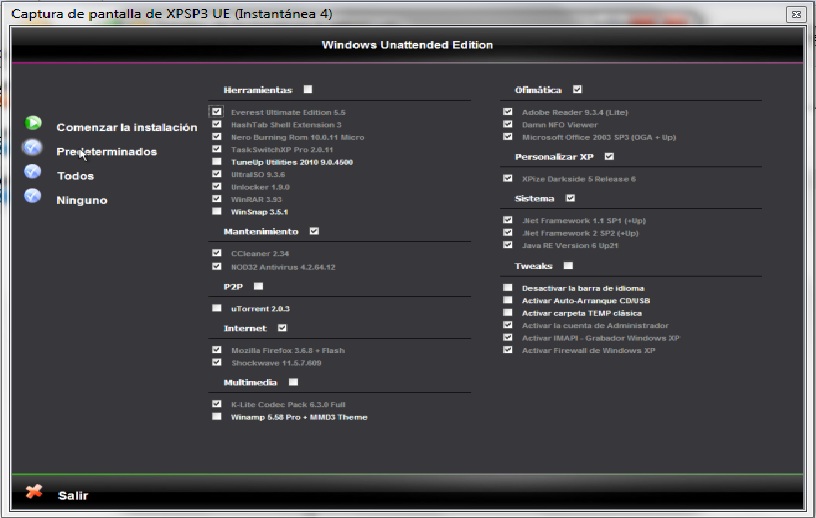The image size is (816, 518).
Task: Uncheck the Ofimática category checkbox
Action: click(x=577, y=89)
